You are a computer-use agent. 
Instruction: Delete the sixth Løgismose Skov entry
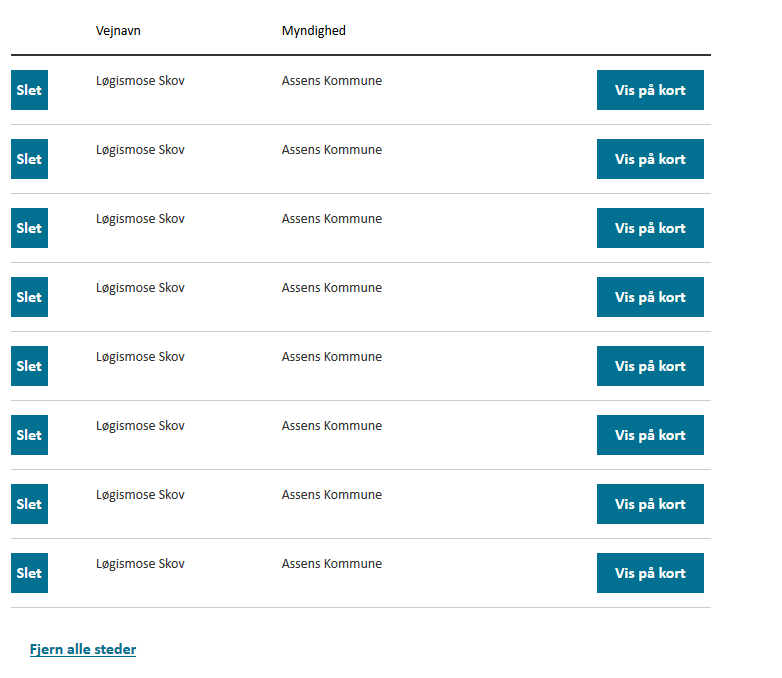click(x=29, y=435)
